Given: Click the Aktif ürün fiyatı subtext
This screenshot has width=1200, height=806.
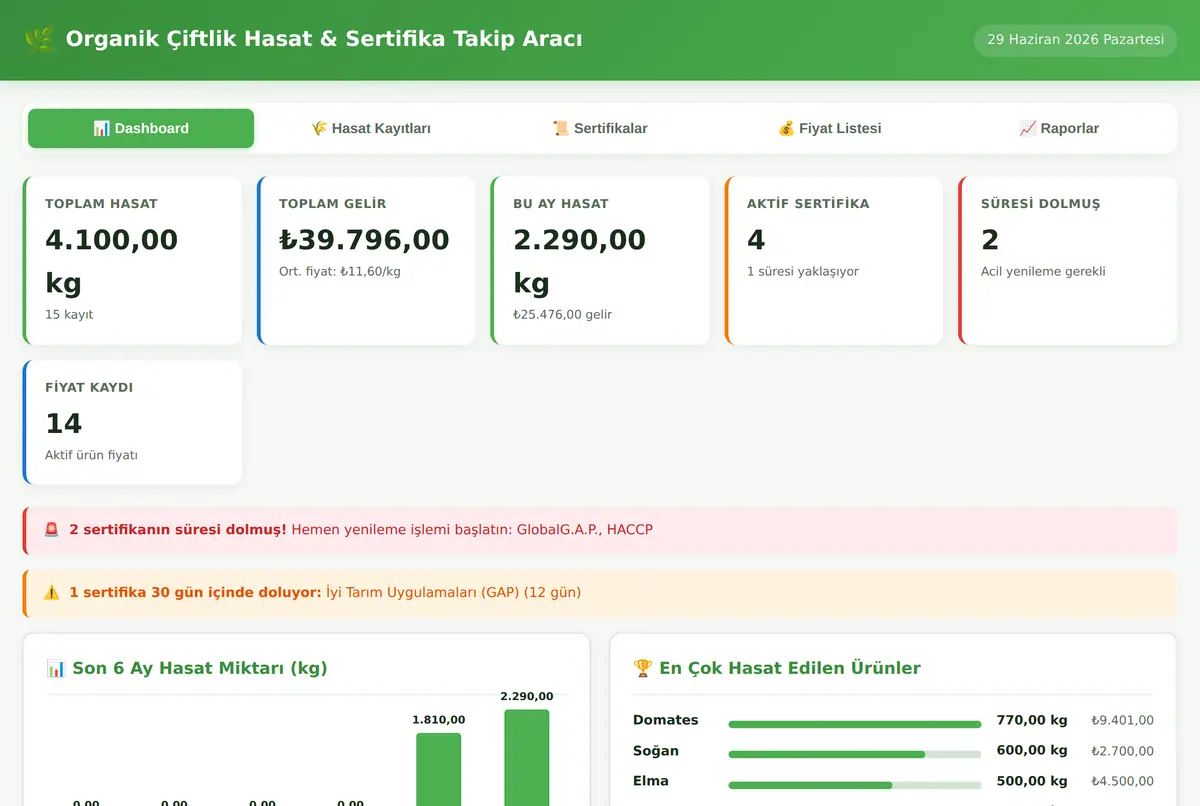Looking at the screenshot, I should click(91, 455).
